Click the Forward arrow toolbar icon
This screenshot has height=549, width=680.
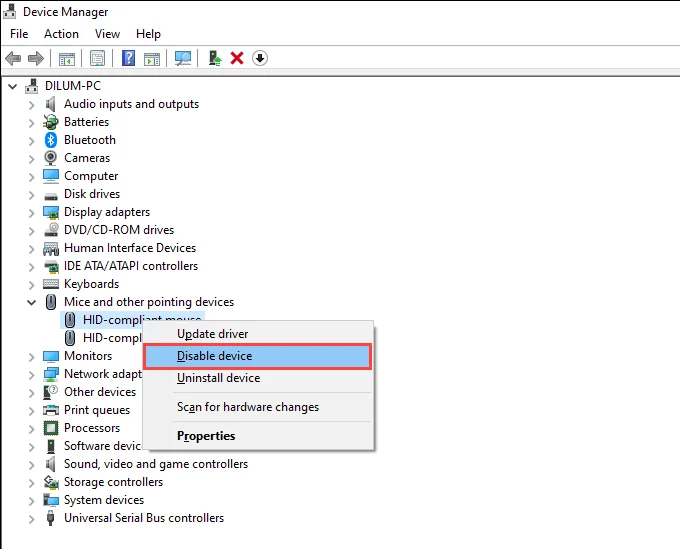pos(36,58)
